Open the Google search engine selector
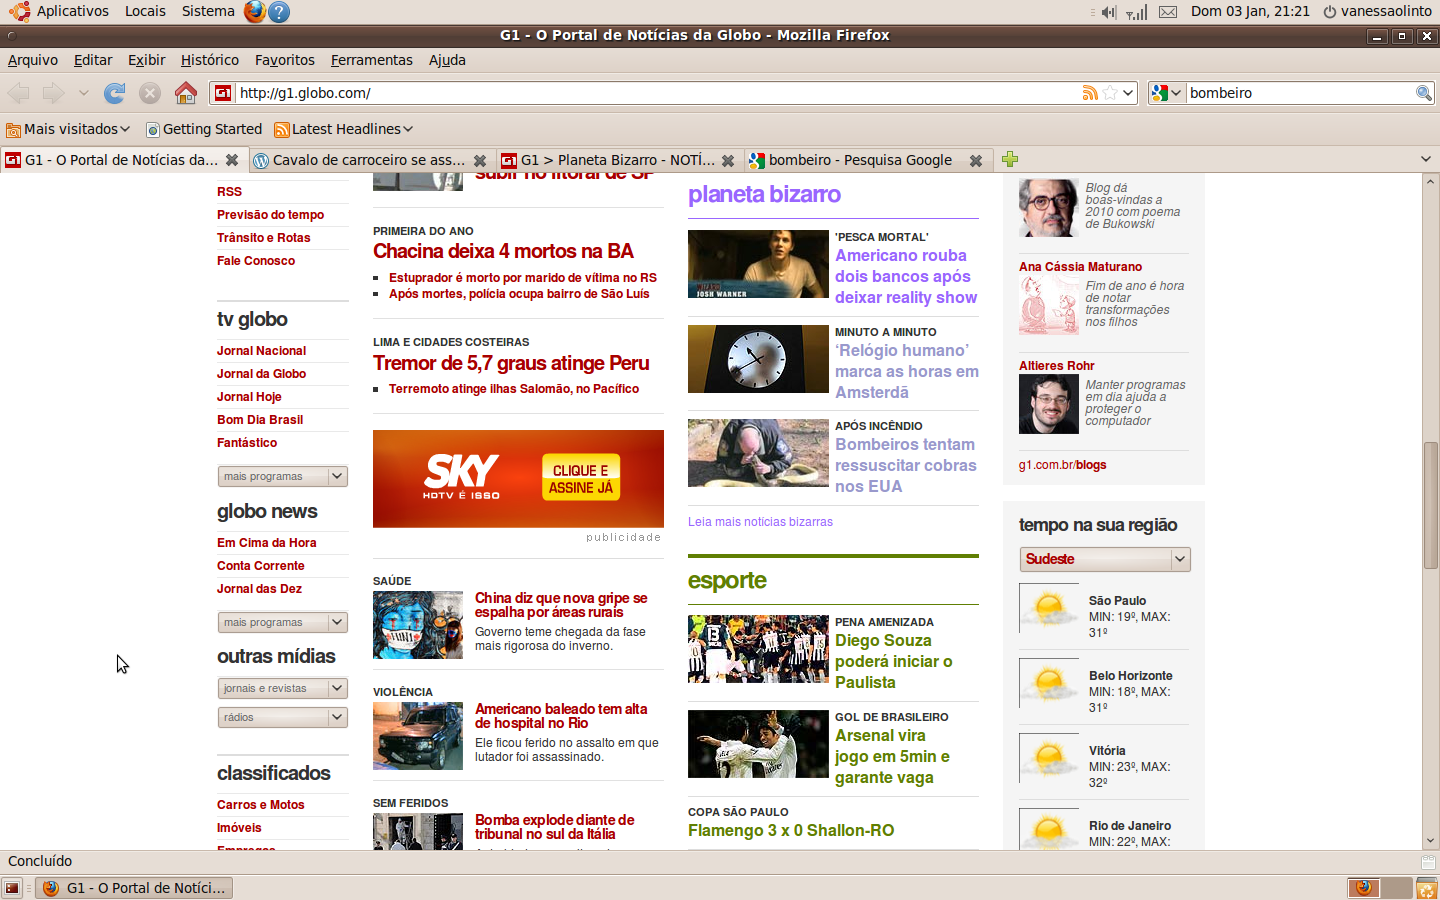 [x=1166, y=93]
